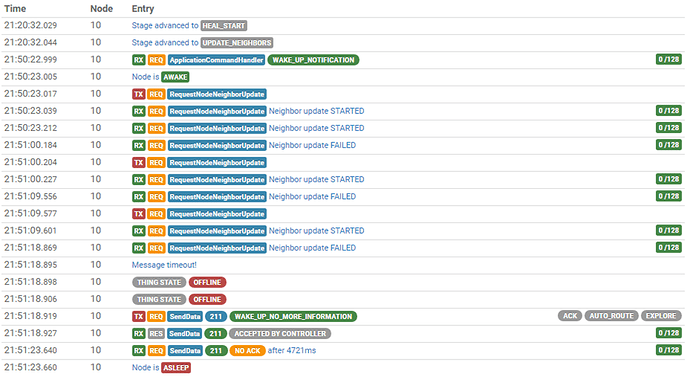Click the ACK transmit option badge
This screenshot has width=690, height=376.
(570, 316)
